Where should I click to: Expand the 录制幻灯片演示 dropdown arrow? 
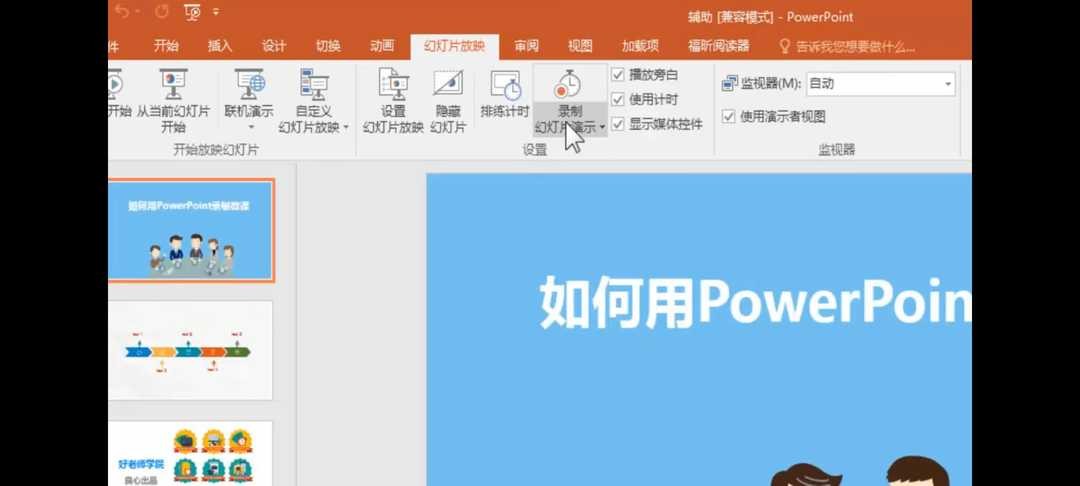coord(603,128)
